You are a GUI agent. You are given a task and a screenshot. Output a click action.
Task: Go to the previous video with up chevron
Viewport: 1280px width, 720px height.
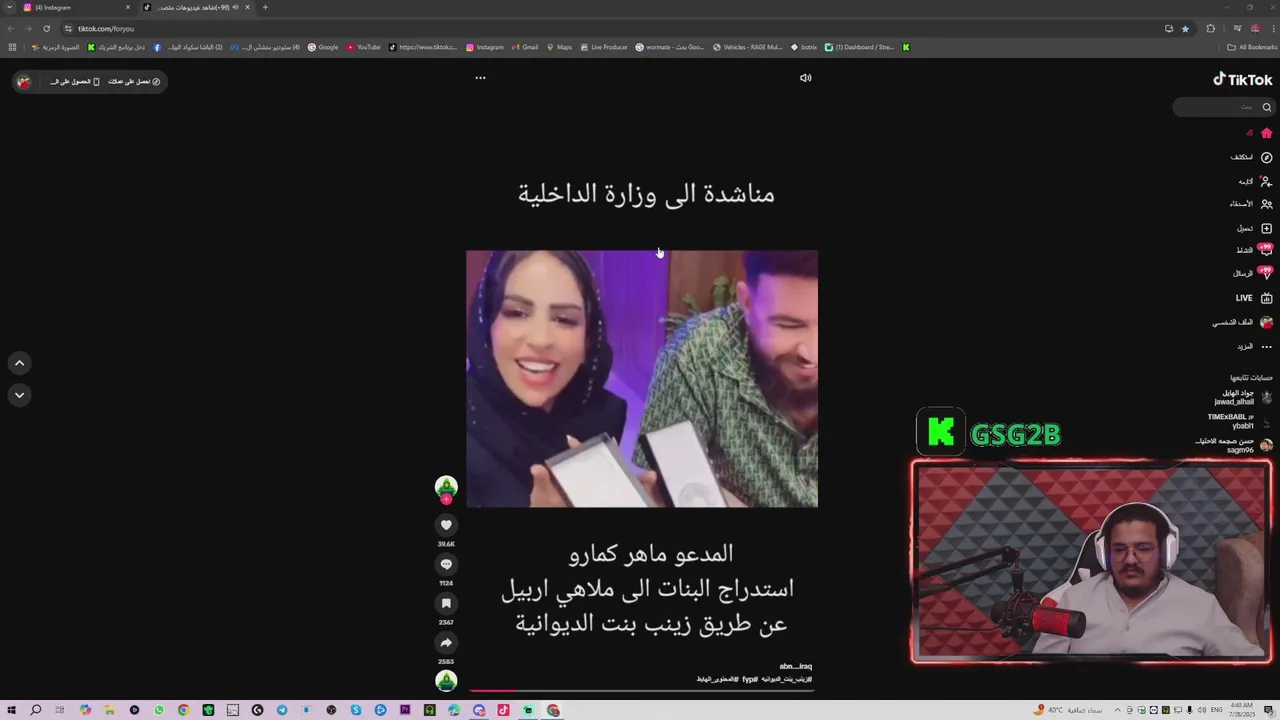click(x=19, y=363)
